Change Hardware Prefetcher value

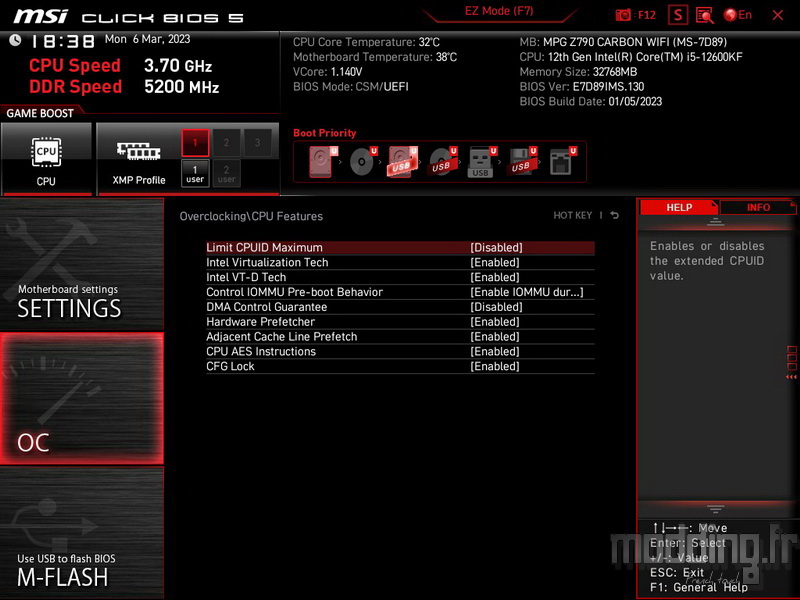(494, 321)
